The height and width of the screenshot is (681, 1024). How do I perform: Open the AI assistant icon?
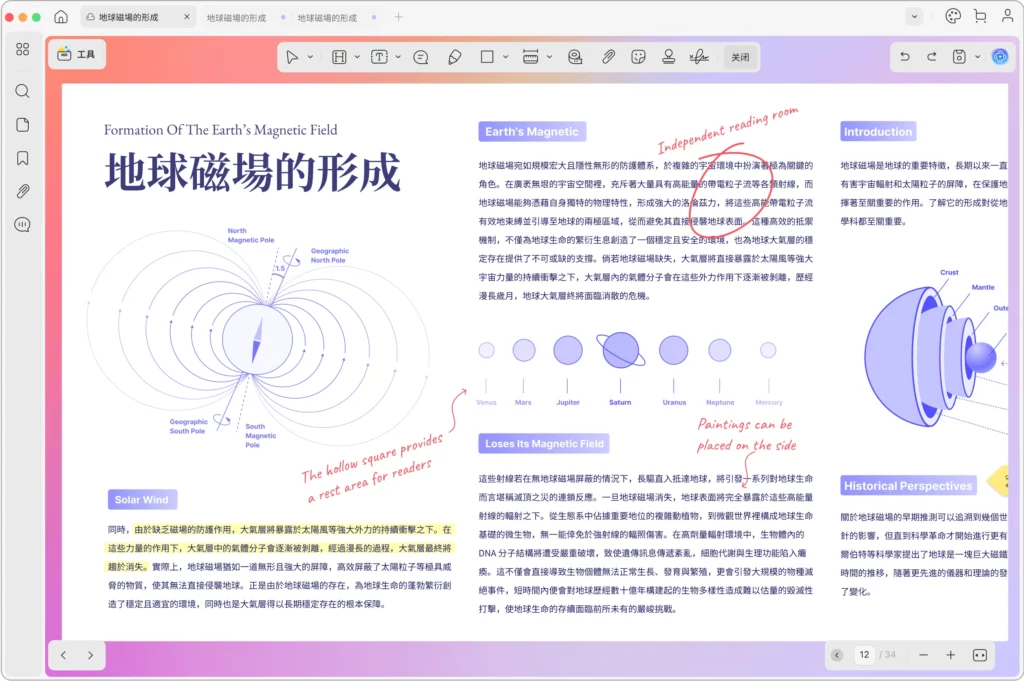(x=999, y=56)
